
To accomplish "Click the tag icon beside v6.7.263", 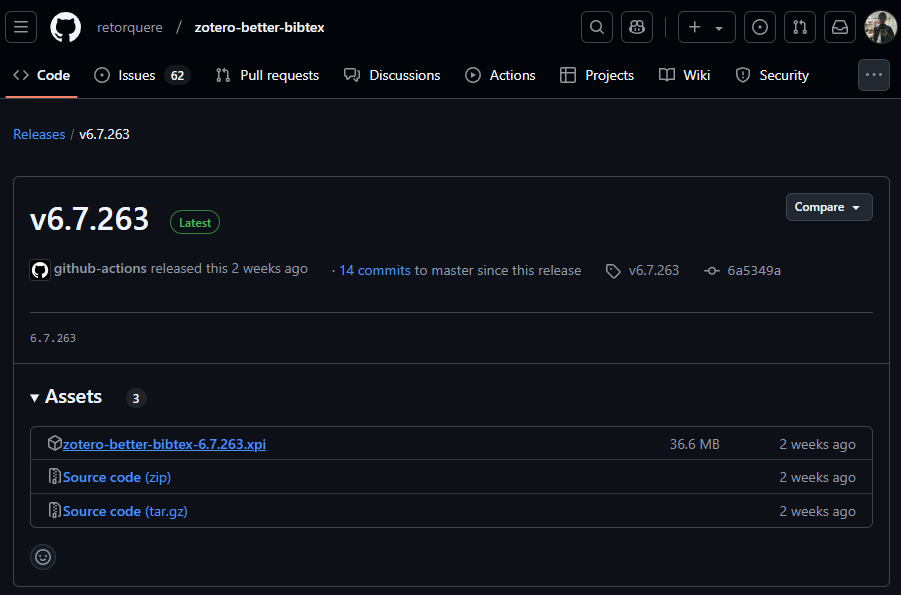I will [613, 271].
